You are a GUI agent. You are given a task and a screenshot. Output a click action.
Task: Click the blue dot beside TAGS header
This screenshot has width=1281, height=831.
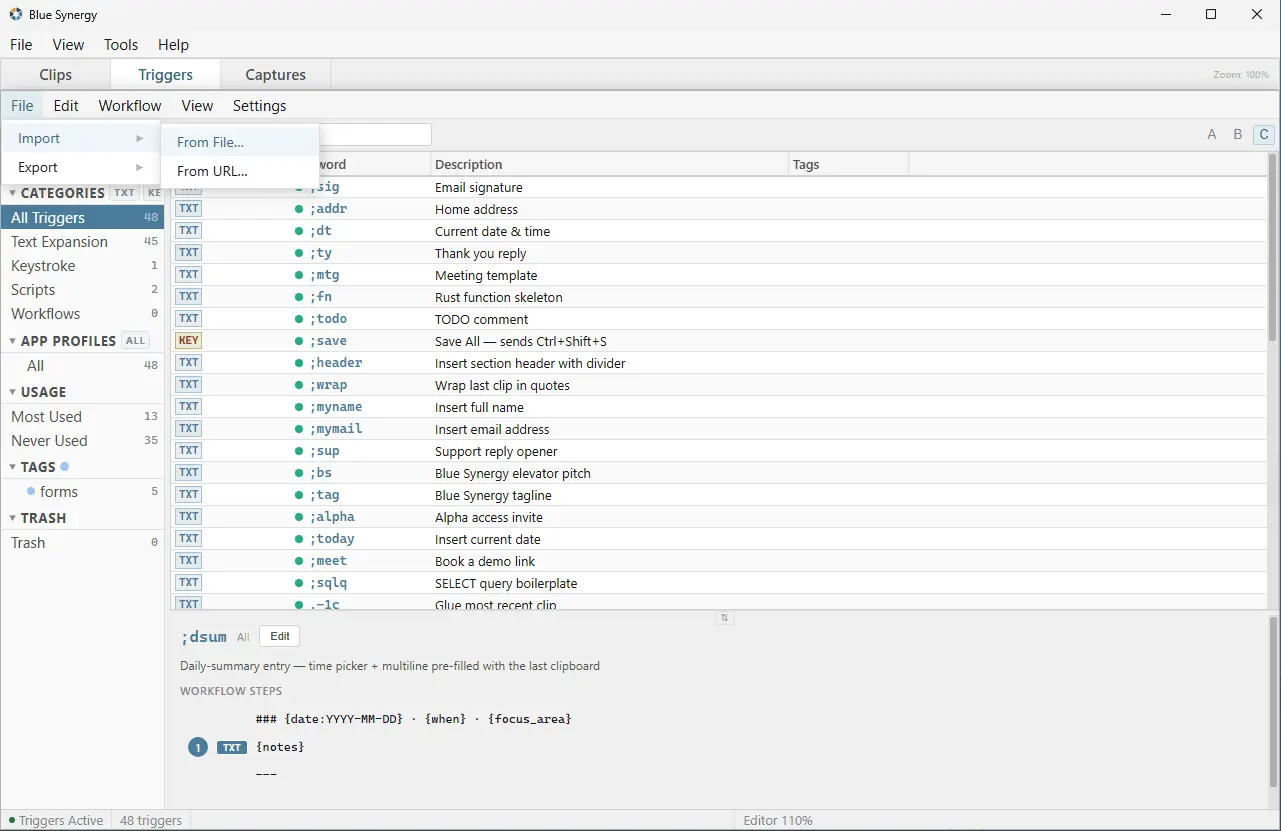(x=65, y=467)
